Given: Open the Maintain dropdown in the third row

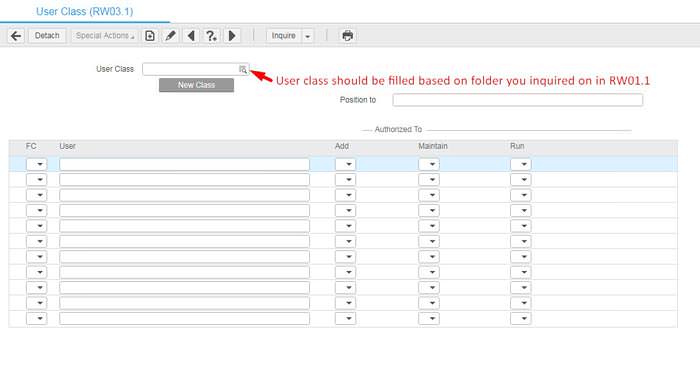Looking at the screenshot, I should (429, 195).
